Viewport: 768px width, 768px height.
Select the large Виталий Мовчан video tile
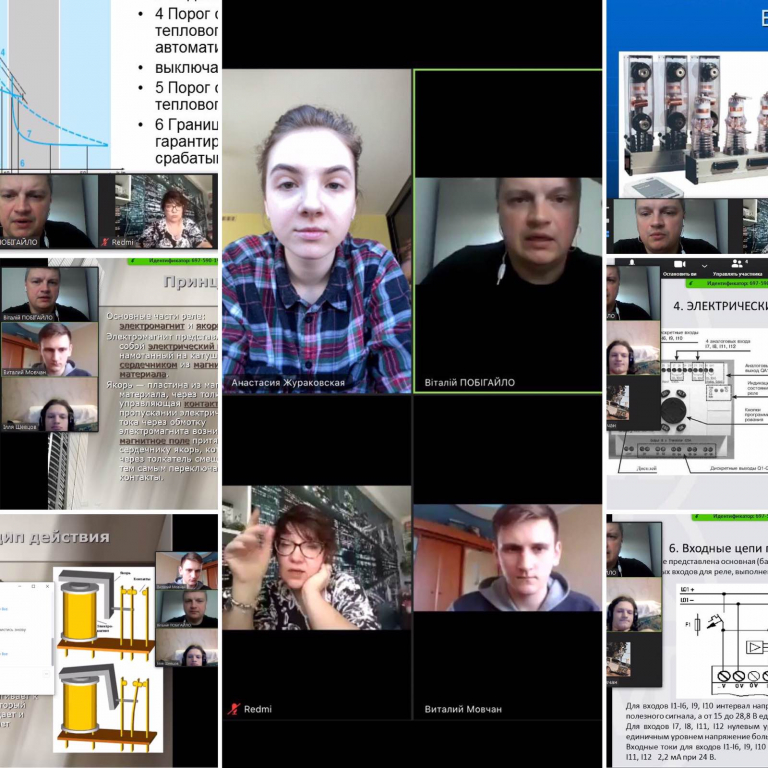tap(508, 557)
